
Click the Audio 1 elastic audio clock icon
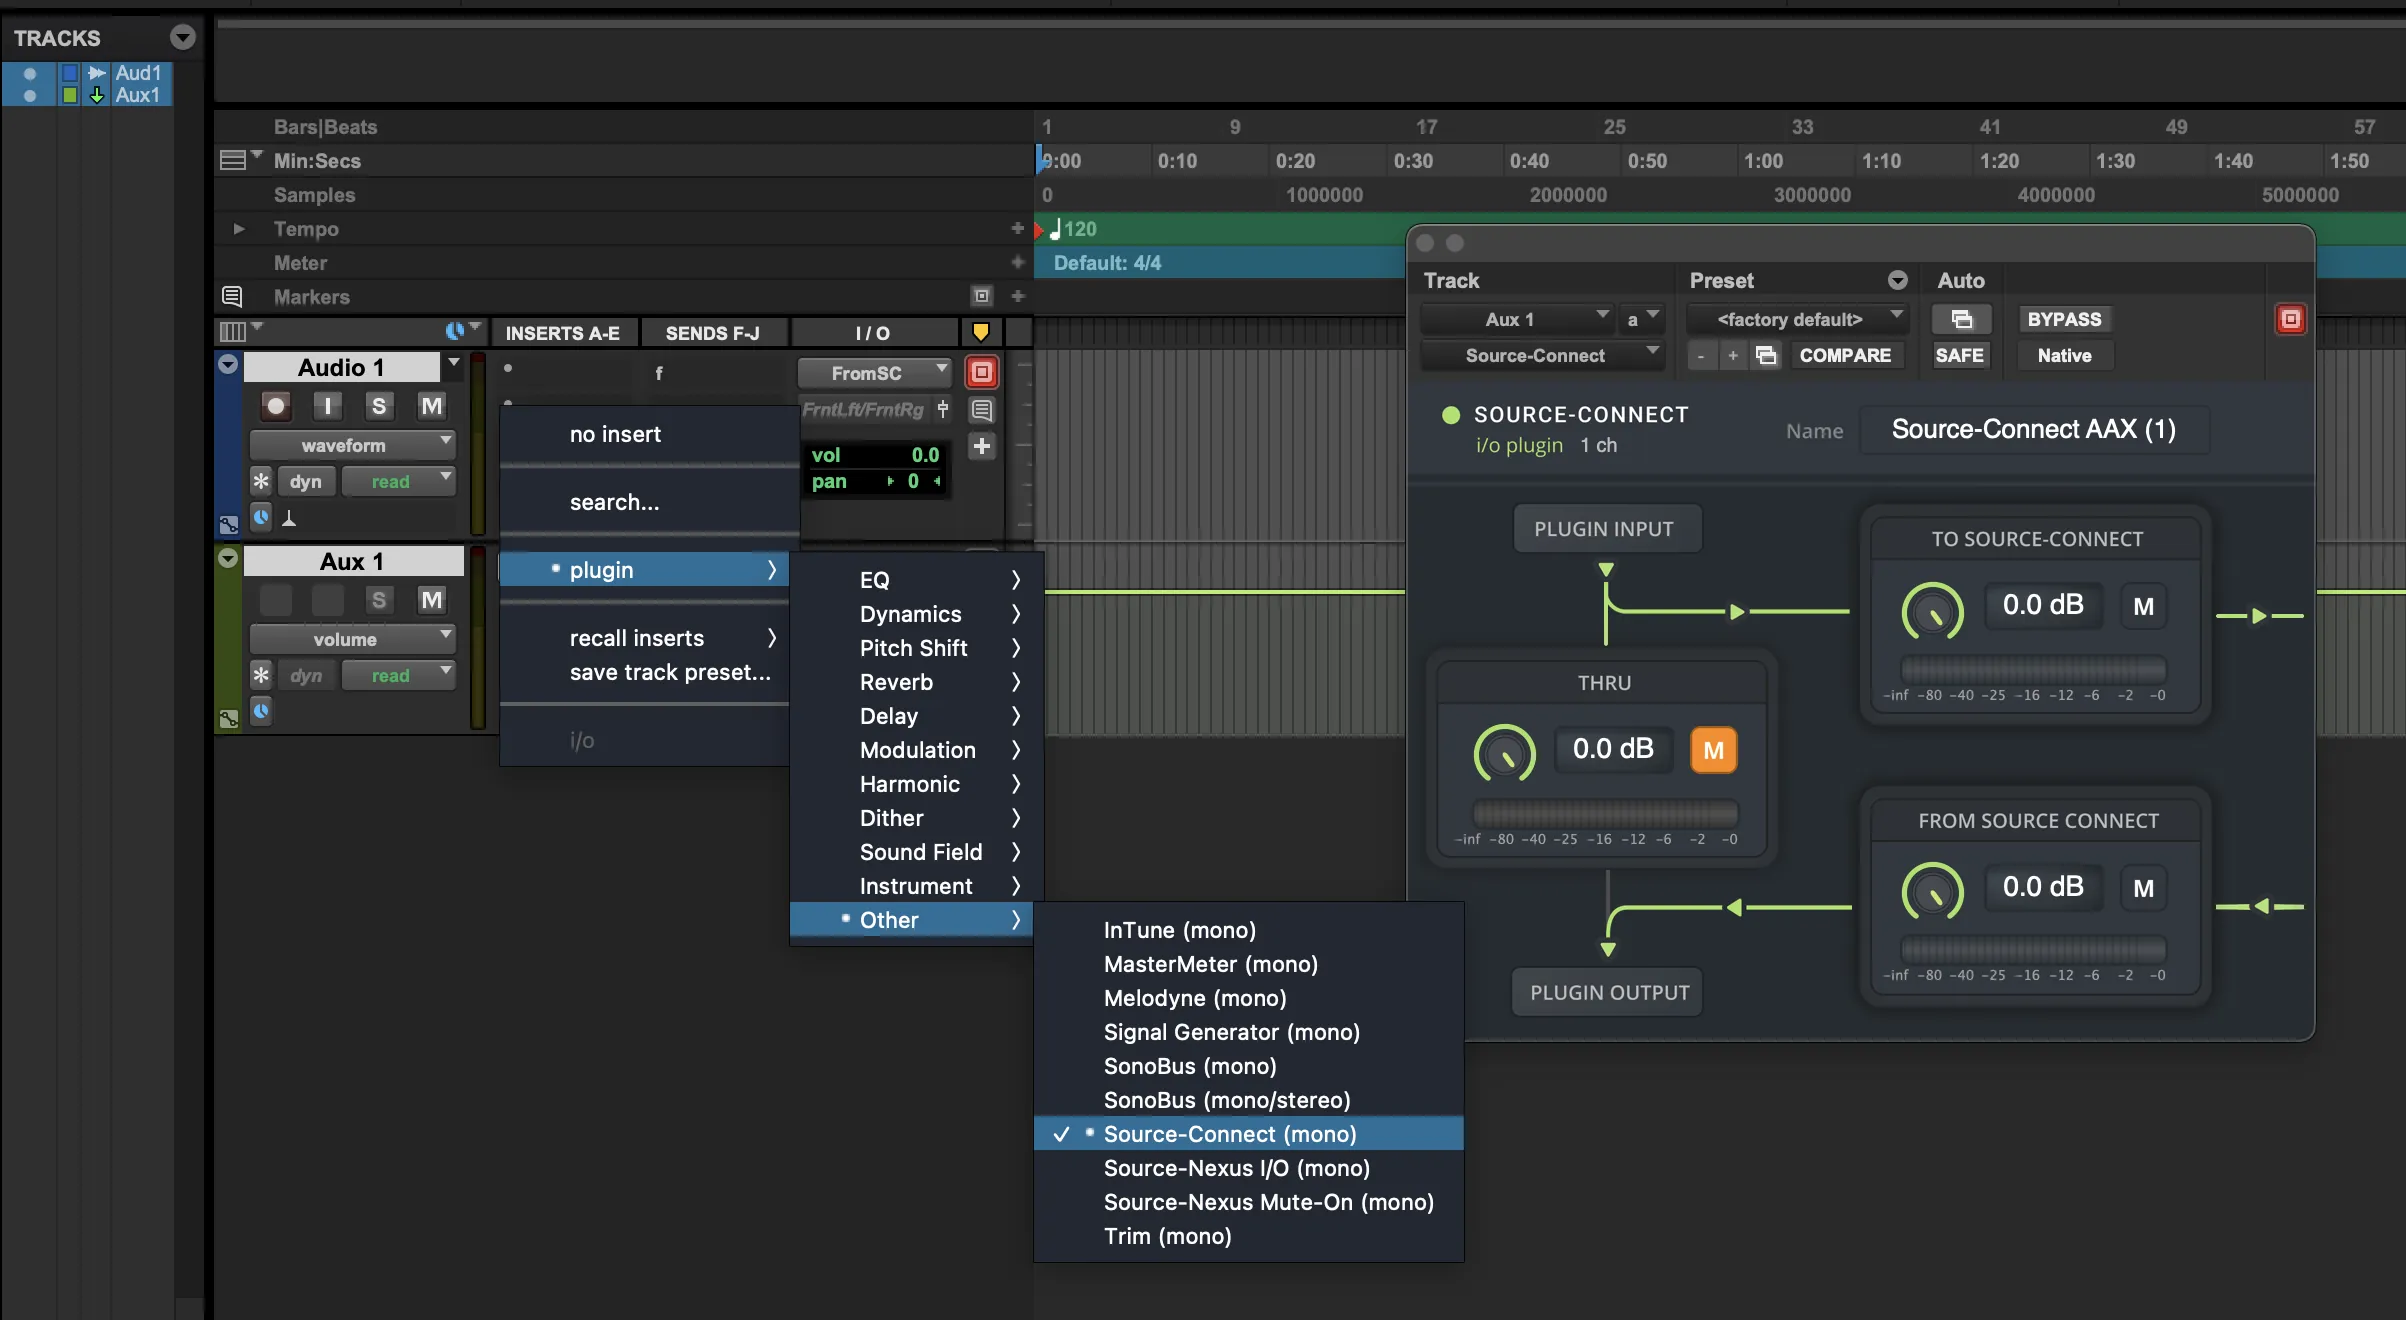click(261, 517)
